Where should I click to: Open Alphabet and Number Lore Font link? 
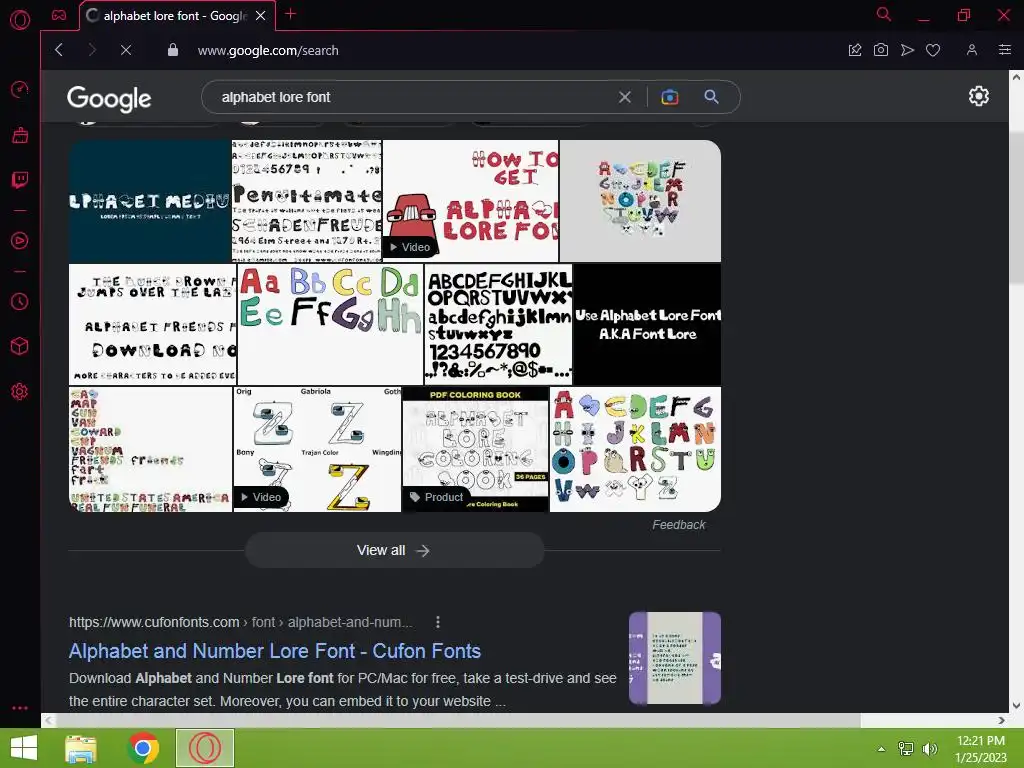(275, 651)
